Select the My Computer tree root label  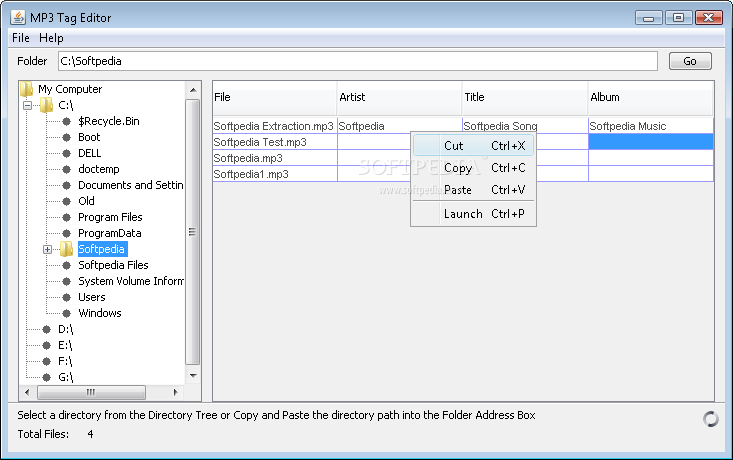(x=70, y=89)
